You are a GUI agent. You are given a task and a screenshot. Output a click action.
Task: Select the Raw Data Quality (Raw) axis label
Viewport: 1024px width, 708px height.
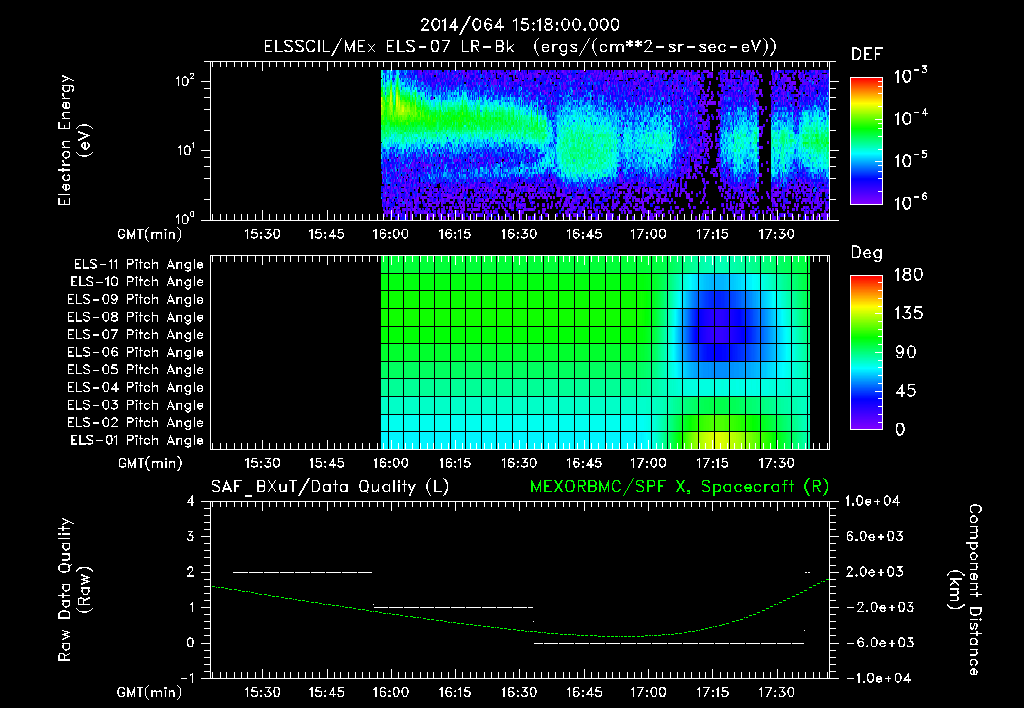click(x=74, y=590)
